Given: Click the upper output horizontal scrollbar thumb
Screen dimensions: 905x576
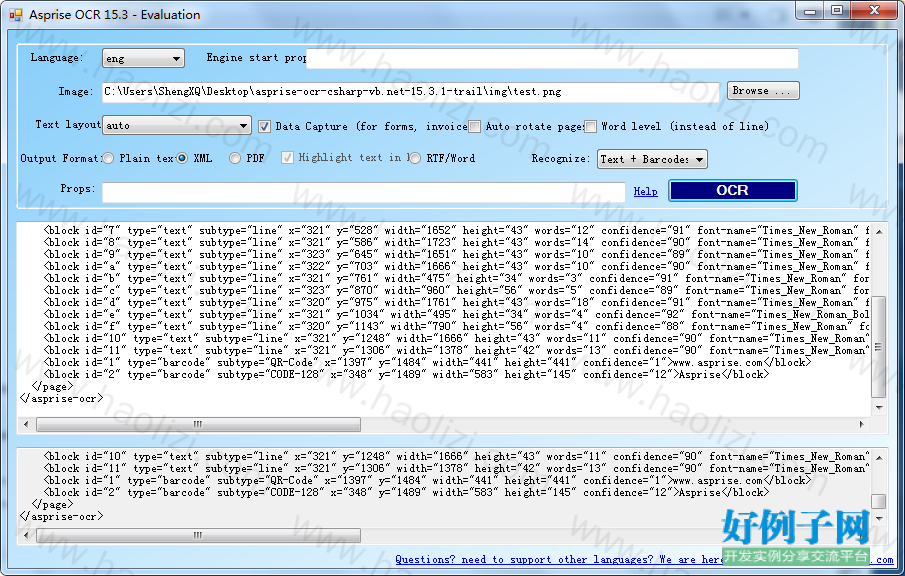Looking at the screenshot, I should [x=199, y=424].
